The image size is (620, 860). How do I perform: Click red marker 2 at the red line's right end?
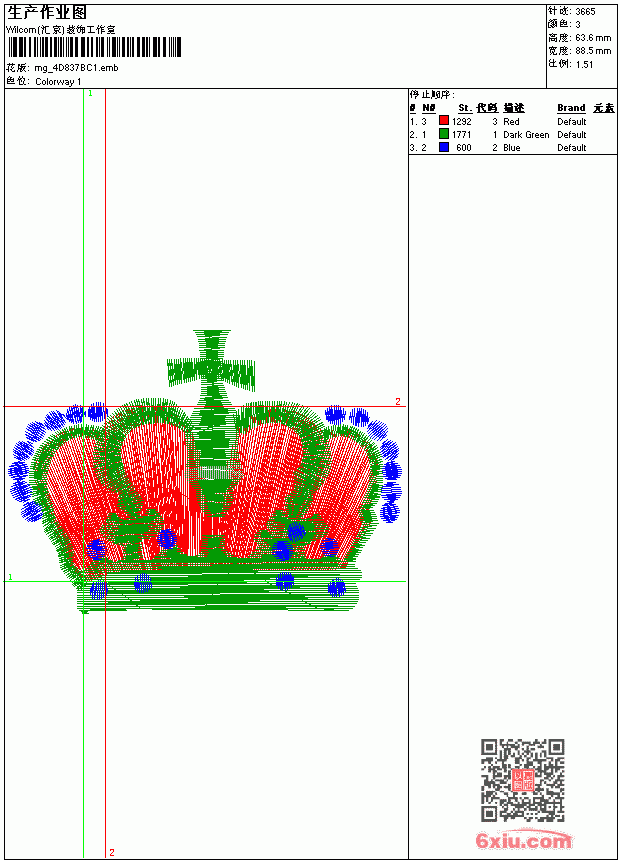(398, 401)
